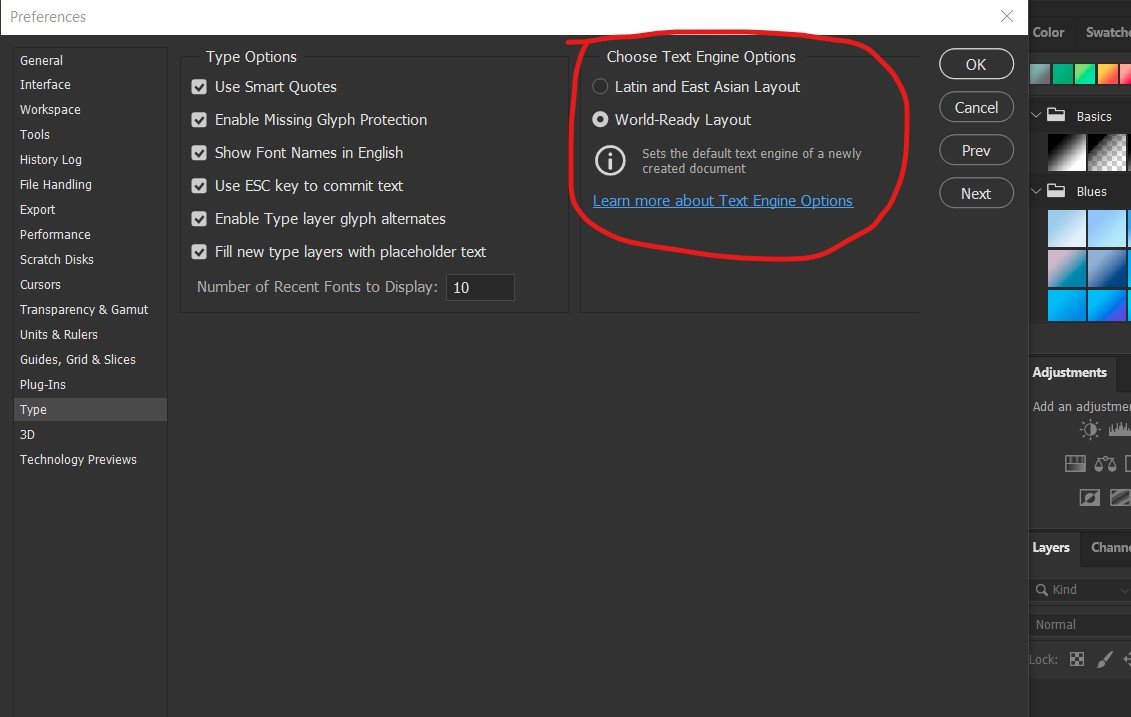Toggle Use ESC key to commit text
Viewport: 1131px width, 717px height.
(x=199, y=186)
